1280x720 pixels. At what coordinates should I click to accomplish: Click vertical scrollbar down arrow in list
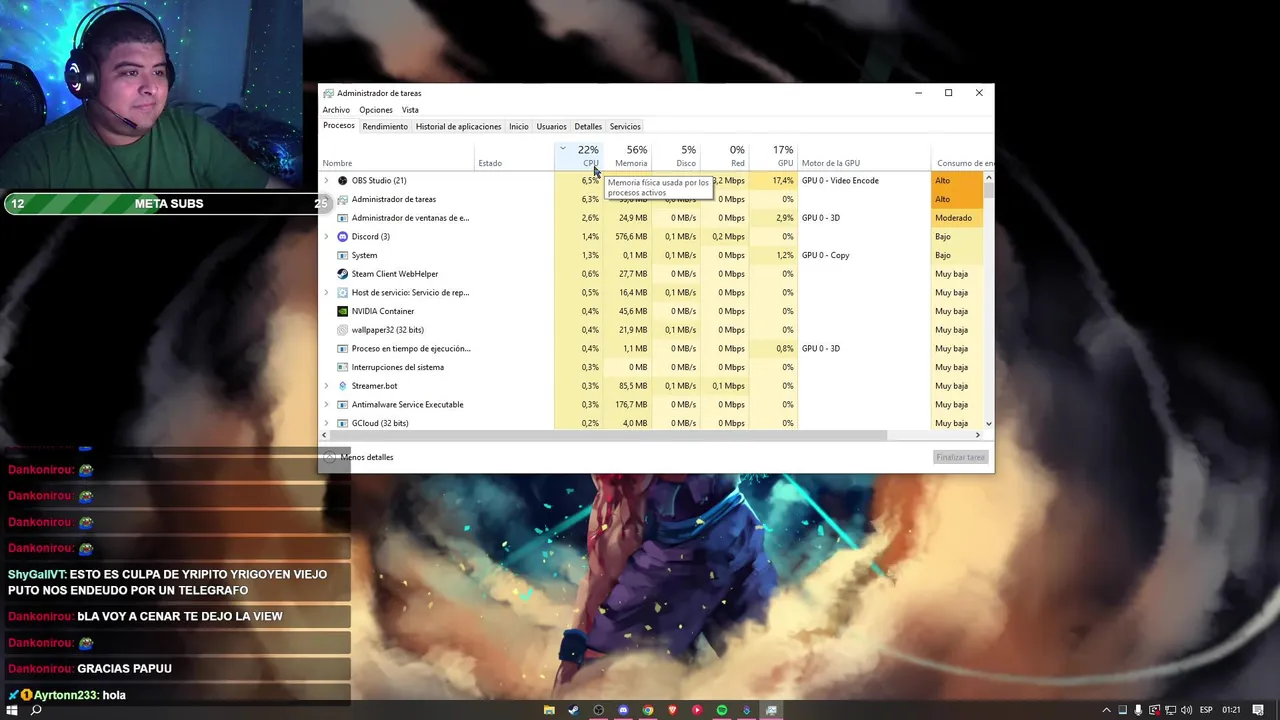(989, 423)
